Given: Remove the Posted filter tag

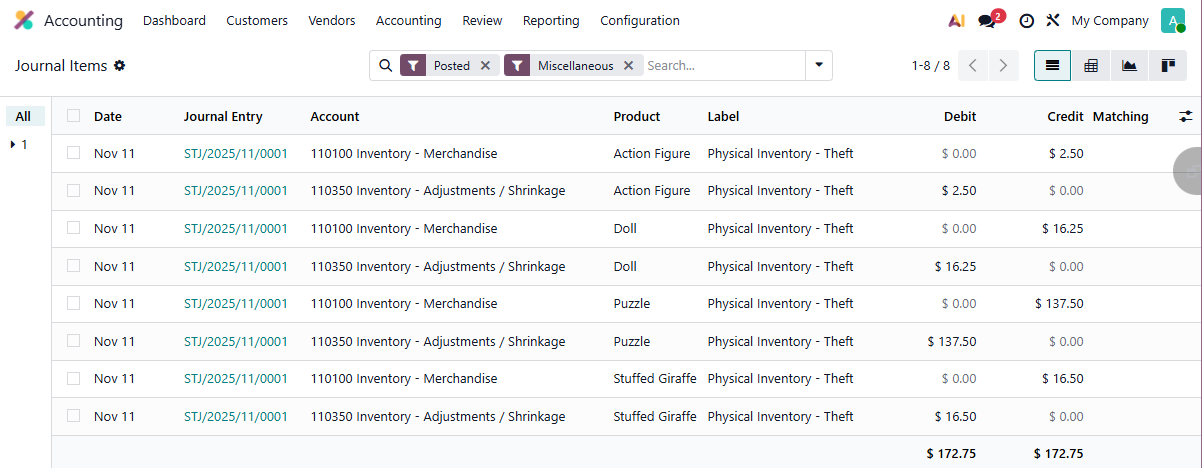Looking at the screenshot, I should coord(485,66).
